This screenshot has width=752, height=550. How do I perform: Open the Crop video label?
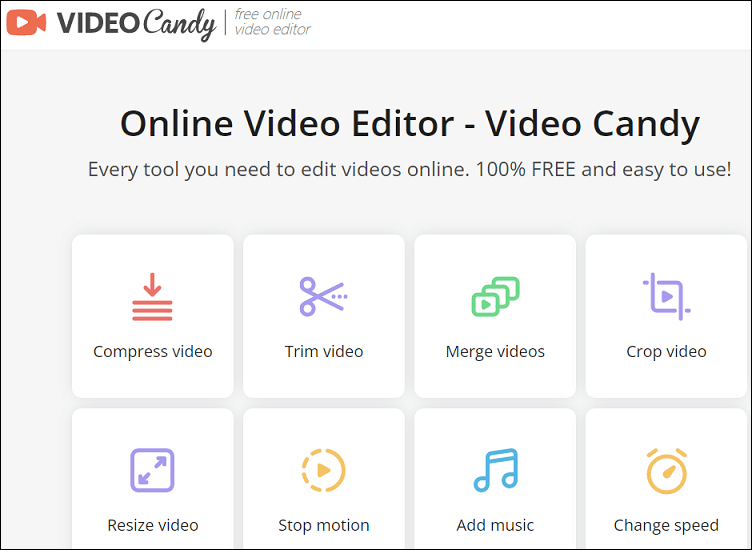click(x=667, y=351)
